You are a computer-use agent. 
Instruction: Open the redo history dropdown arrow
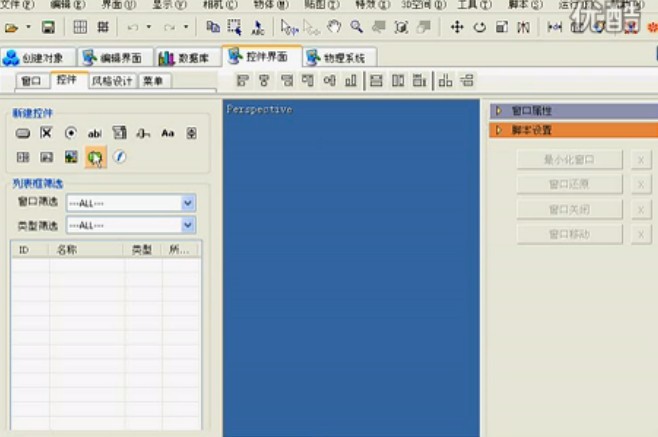click(x=185, y=27)
